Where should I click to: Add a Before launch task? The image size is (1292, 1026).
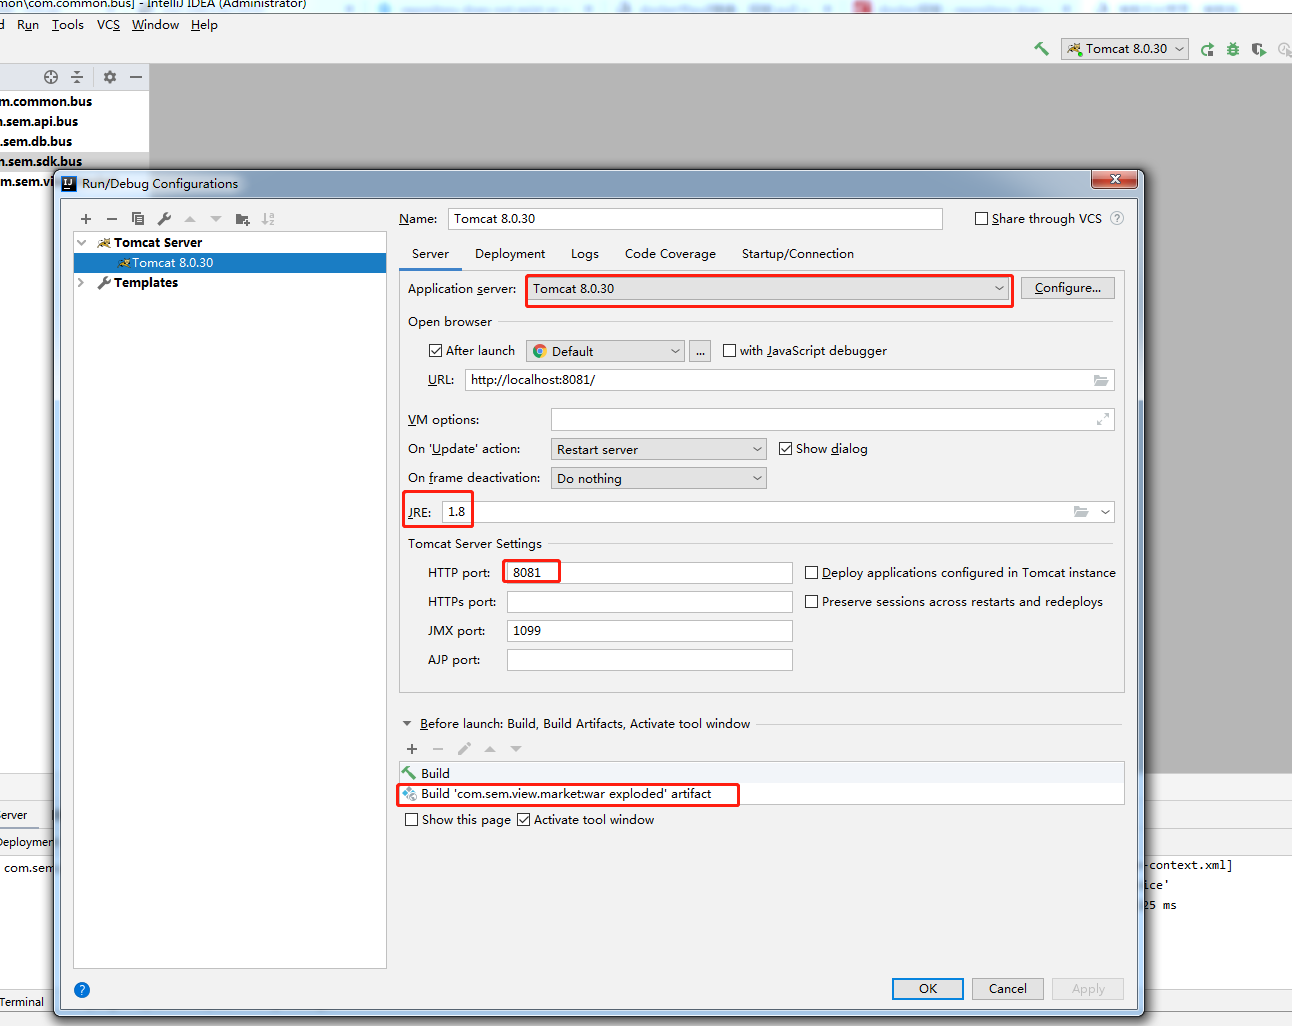click(412, 749)
